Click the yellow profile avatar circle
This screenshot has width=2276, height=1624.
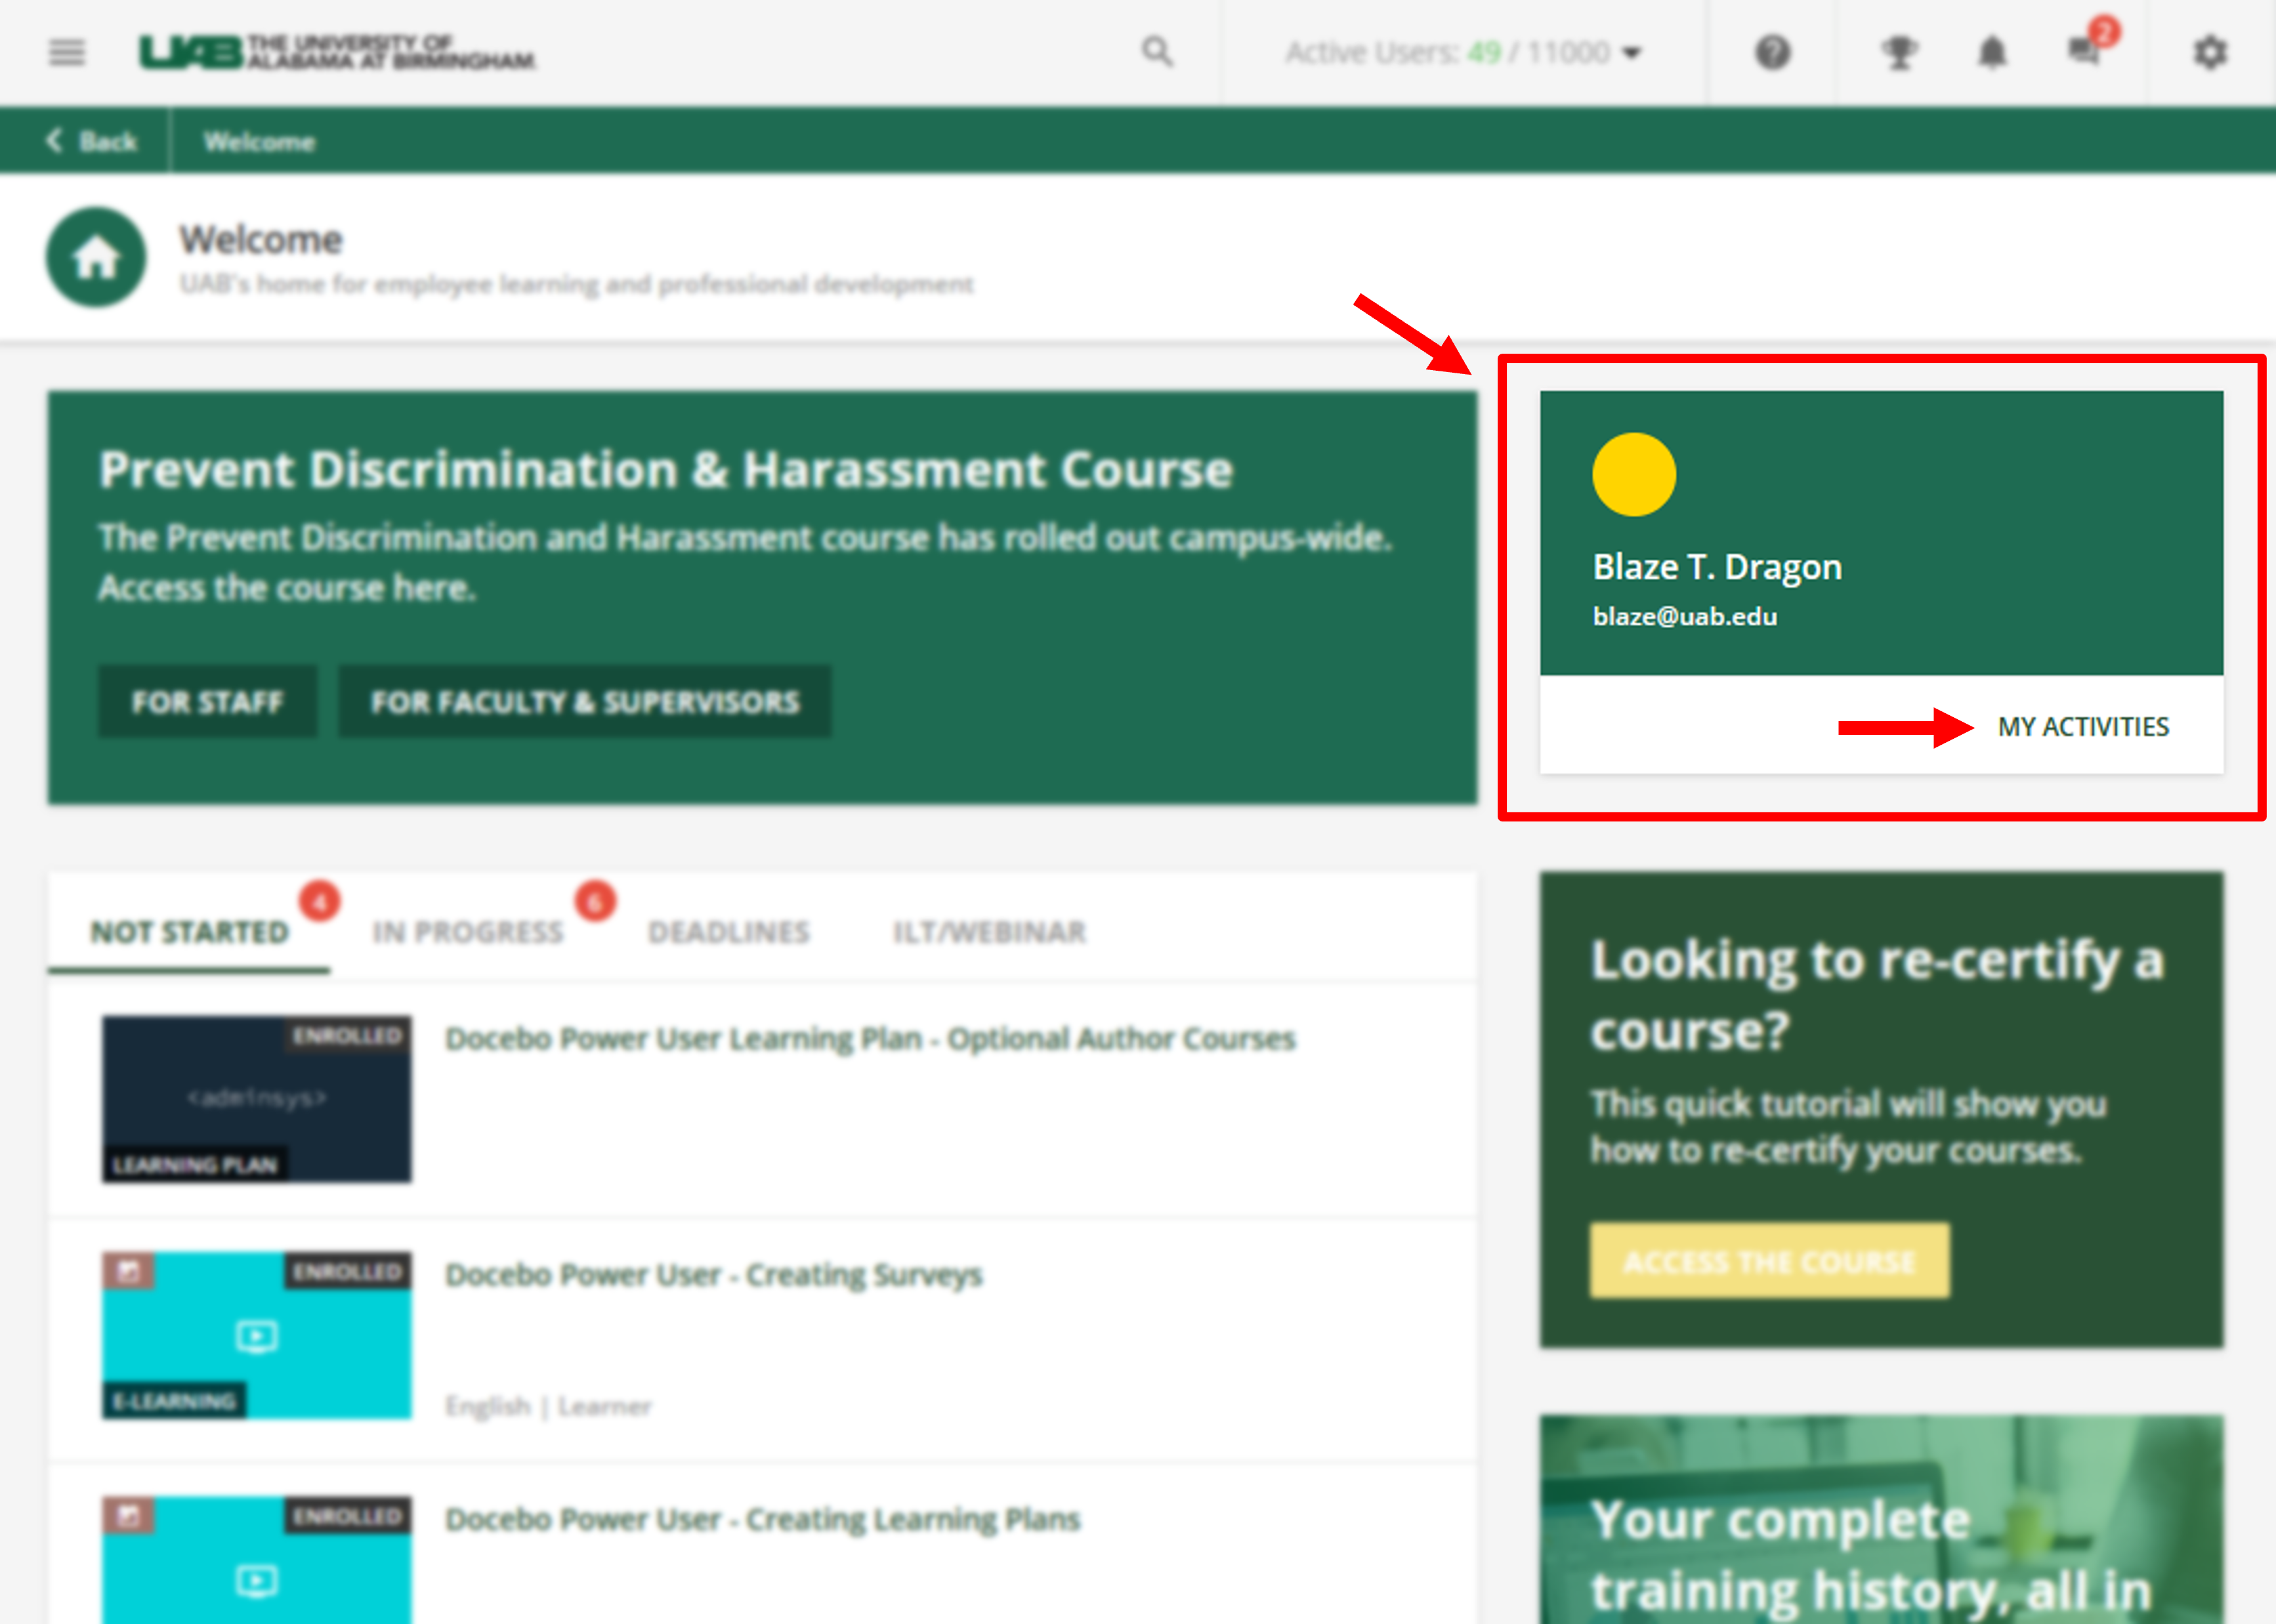[1634, 475]
